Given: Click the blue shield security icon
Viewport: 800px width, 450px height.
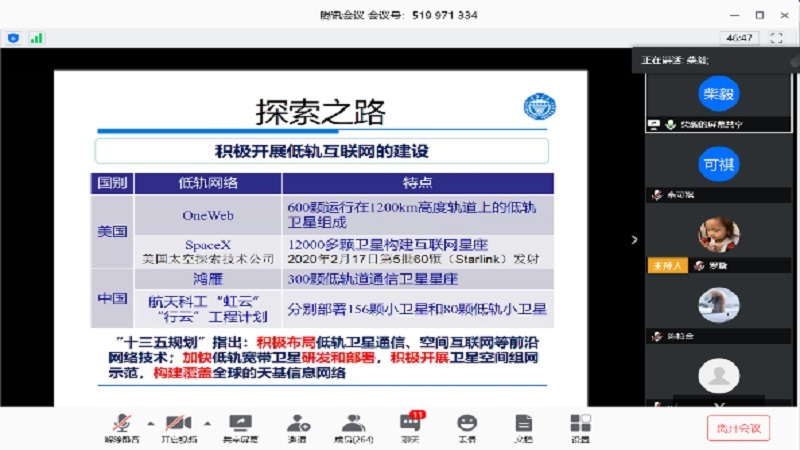Looking at the screenshot, I should [14, 38].
